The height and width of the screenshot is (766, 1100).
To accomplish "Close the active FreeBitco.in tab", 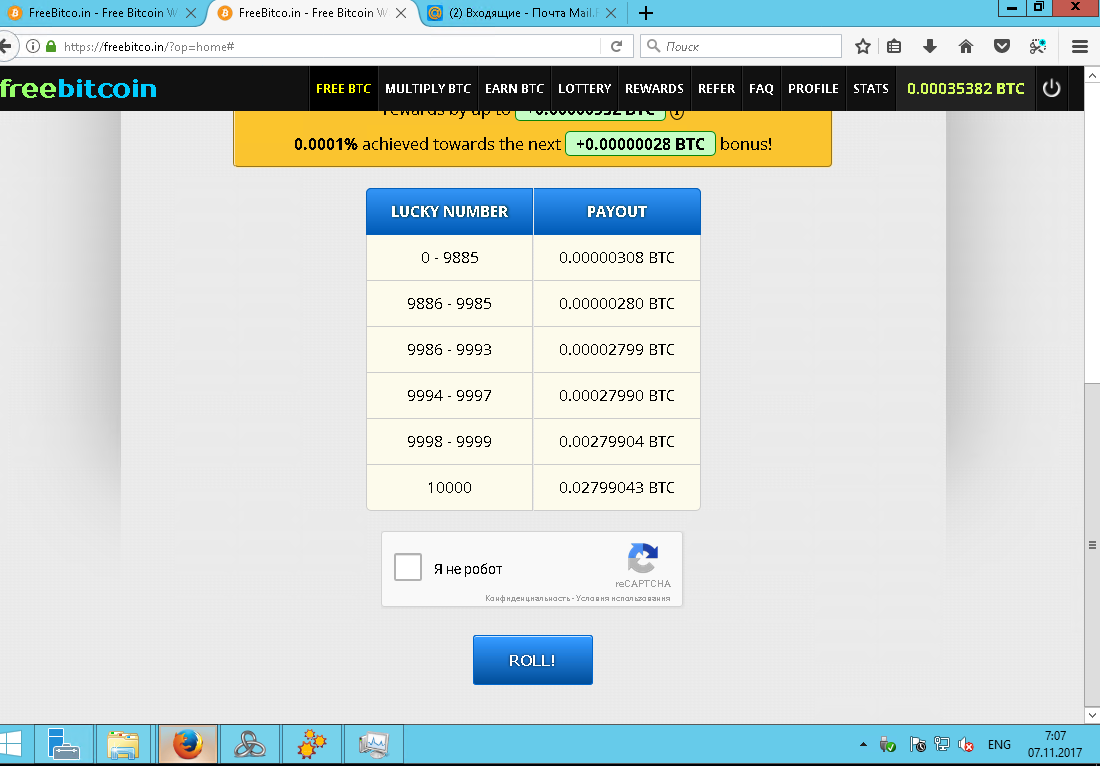I will 401,13.
